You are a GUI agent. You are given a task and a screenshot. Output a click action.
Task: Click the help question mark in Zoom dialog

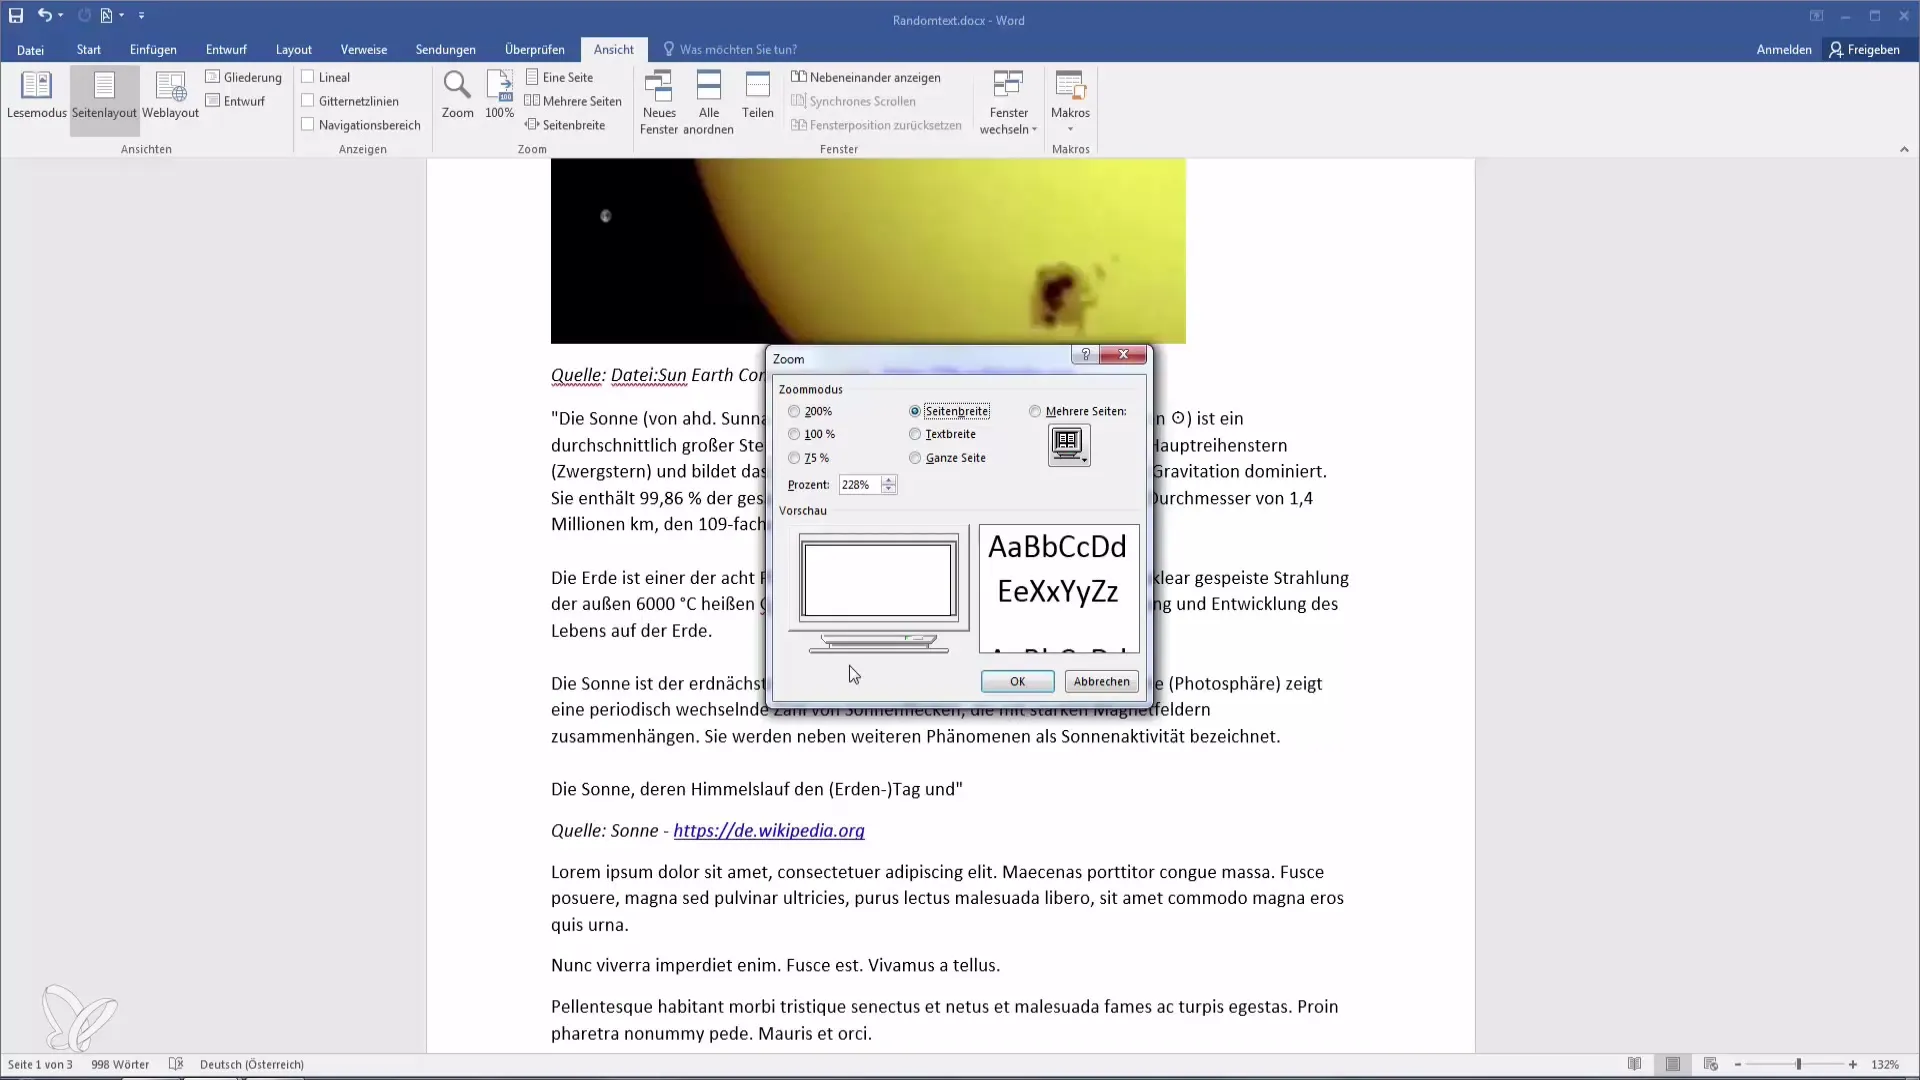[1085, 355]
